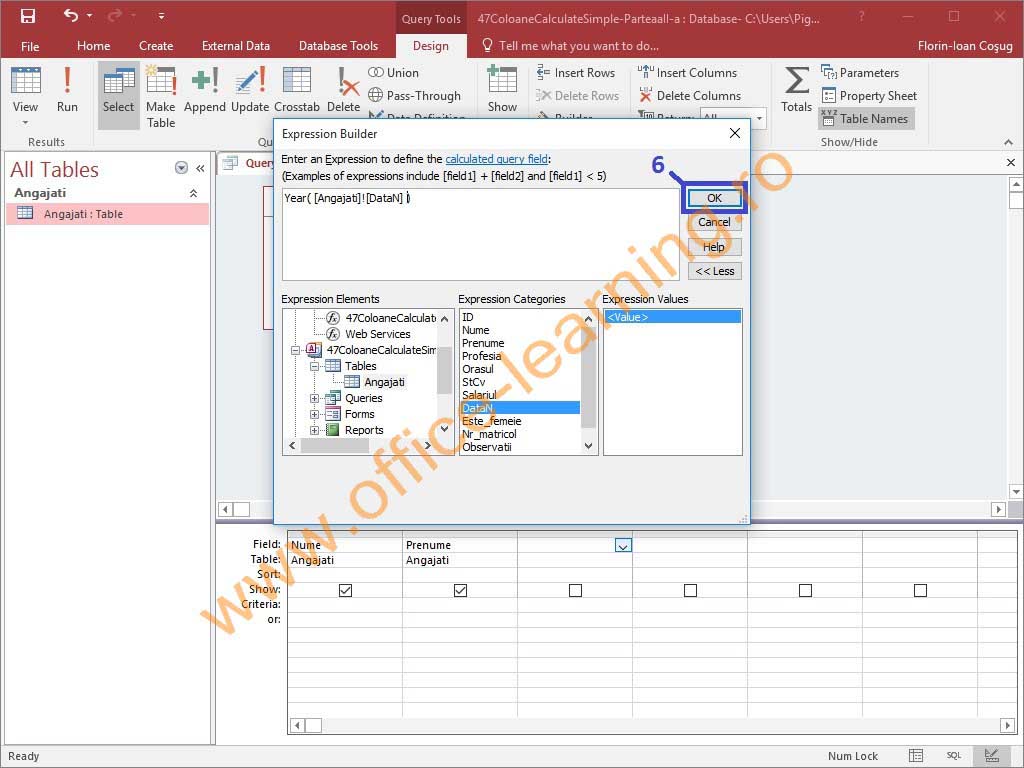Image resolution: width=1024 pixels, height=768 pixels.
Task: Run the query with the Run icon
Action: [67, 90]
